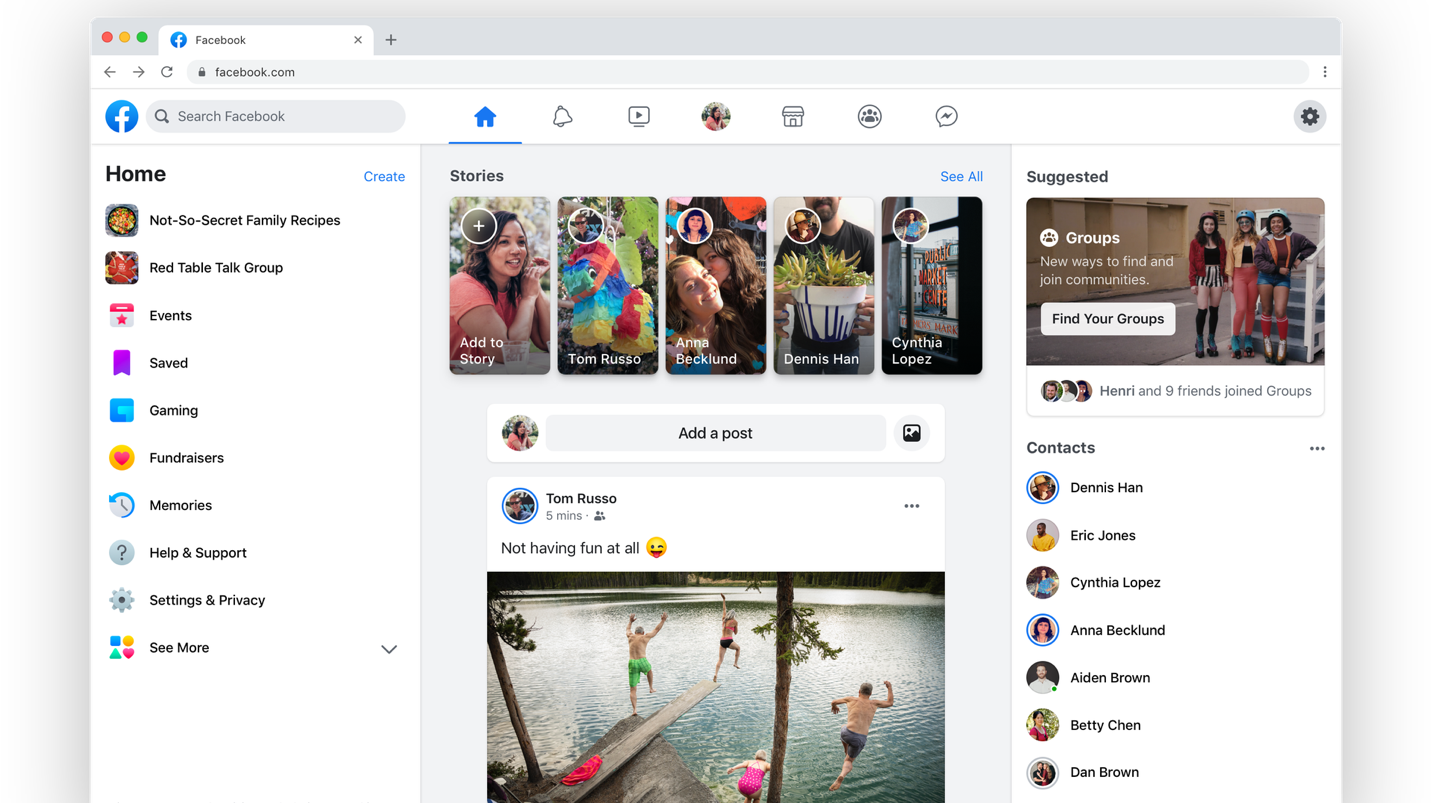The width and height of the screenshot is (1432, 803).
Task: Click the Facebook logo
Action: point(122,116)
